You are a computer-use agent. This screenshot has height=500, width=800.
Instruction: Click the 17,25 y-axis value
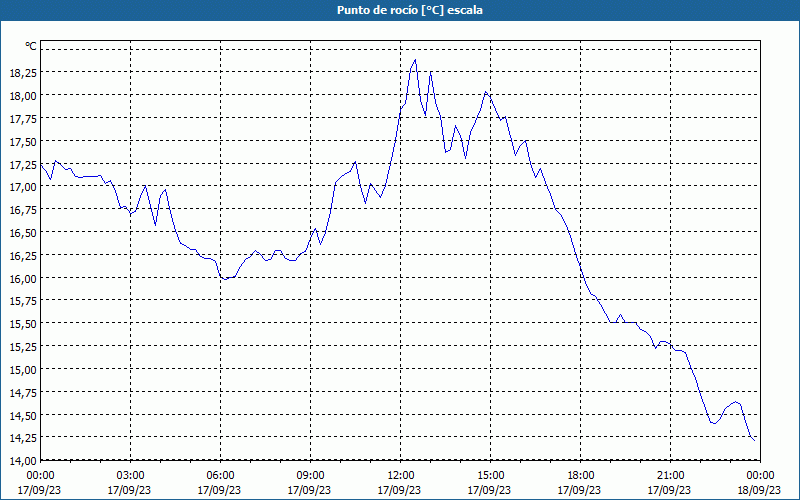(x=23, y=164)
